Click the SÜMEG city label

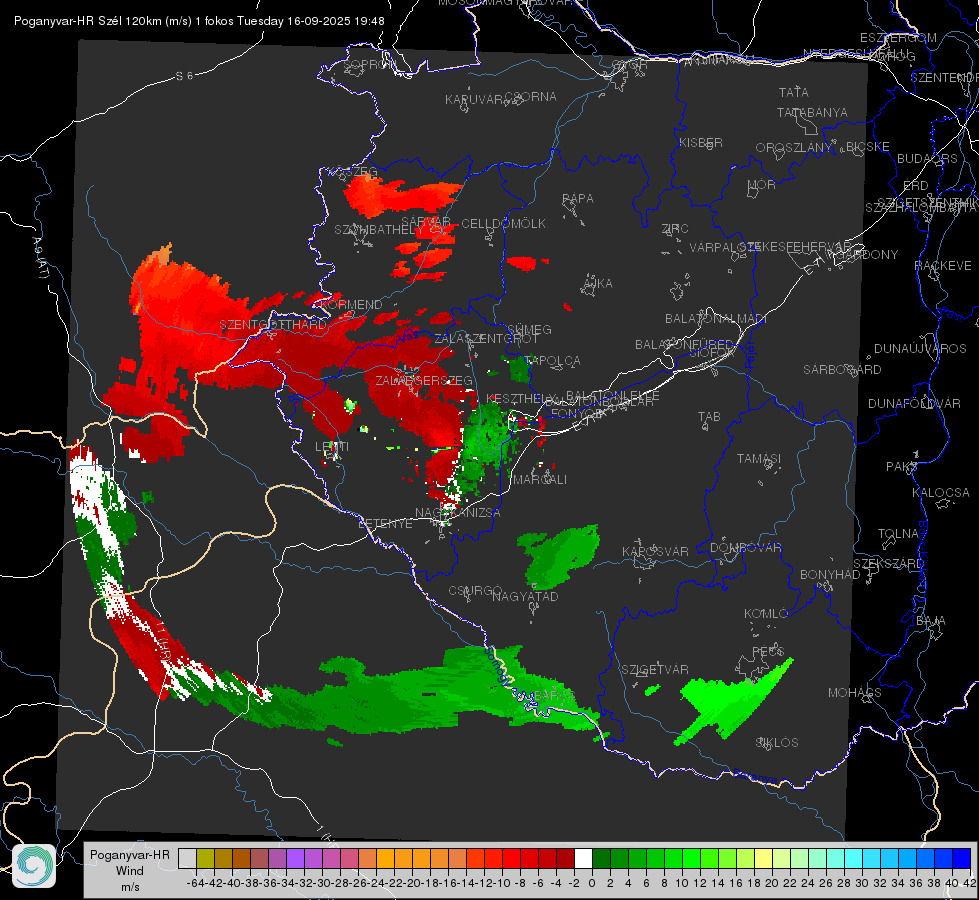529,329
